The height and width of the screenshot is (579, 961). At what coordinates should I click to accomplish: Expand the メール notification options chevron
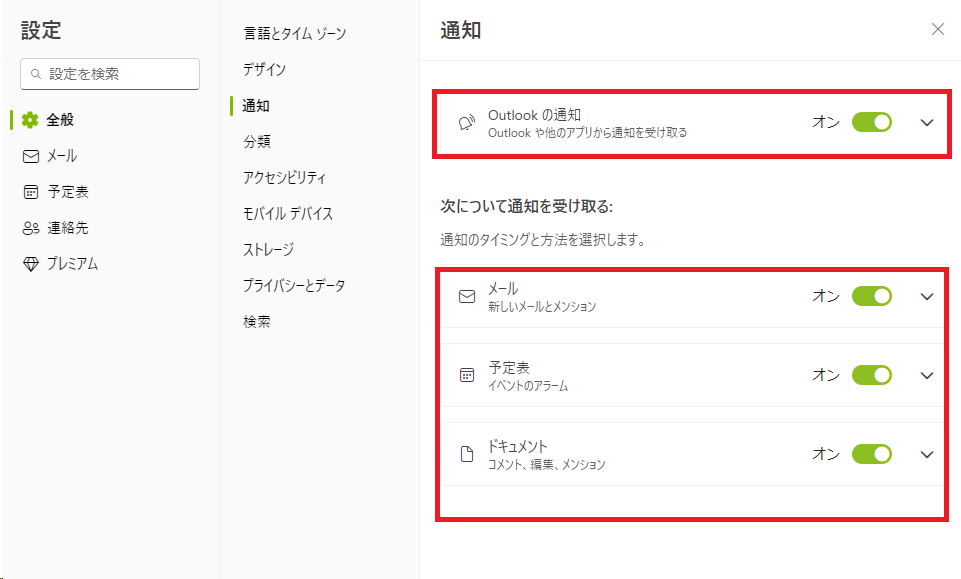(x=926, y=296)
